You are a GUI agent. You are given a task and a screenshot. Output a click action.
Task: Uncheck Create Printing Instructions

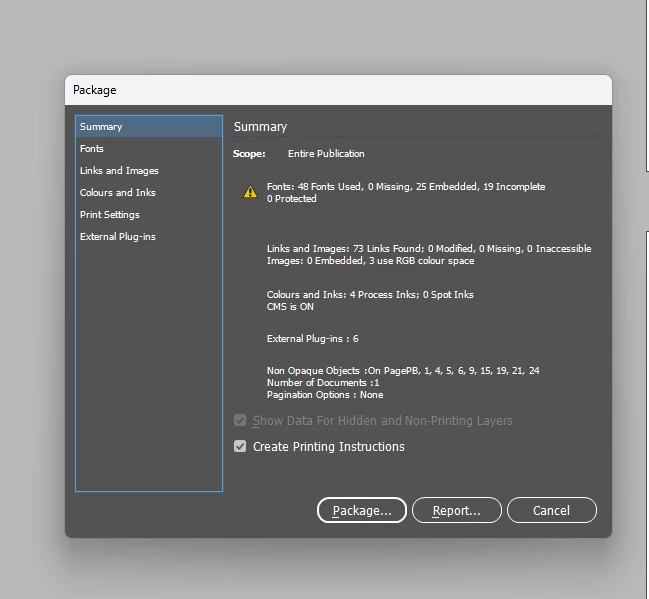[240, 446]
